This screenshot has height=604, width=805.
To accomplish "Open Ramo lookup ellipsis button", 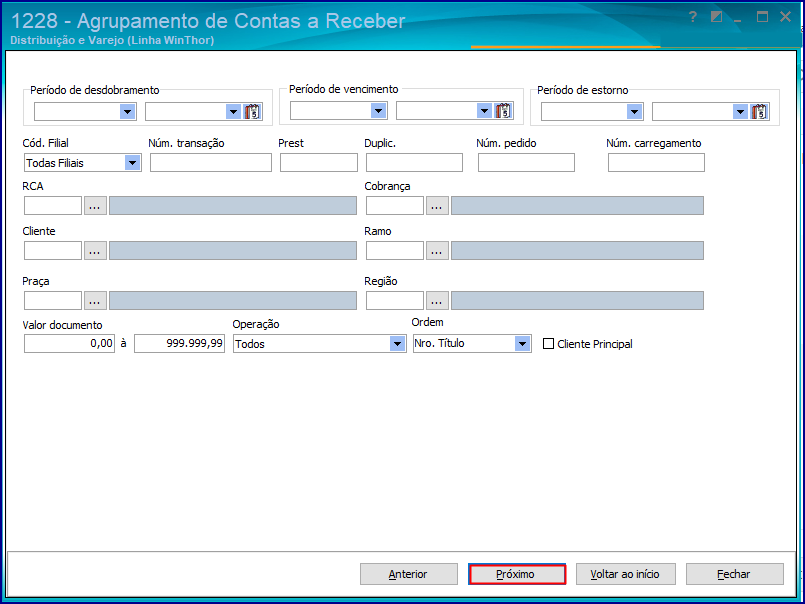I will coord(437,251).
